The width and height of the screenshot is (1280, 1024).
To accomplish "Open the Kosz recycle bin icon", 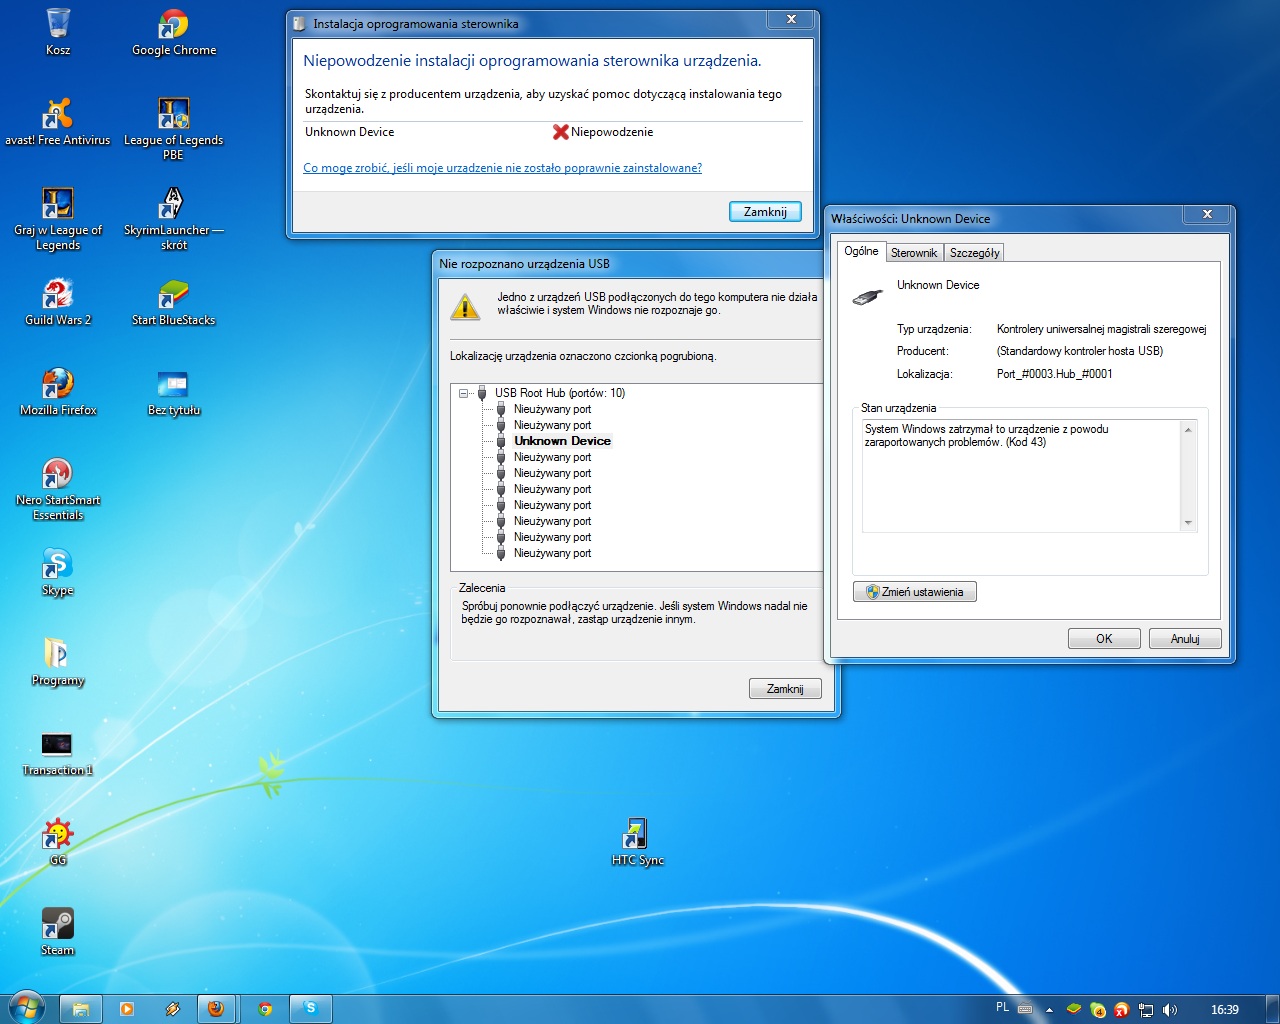I will click(x=58, y=32).
